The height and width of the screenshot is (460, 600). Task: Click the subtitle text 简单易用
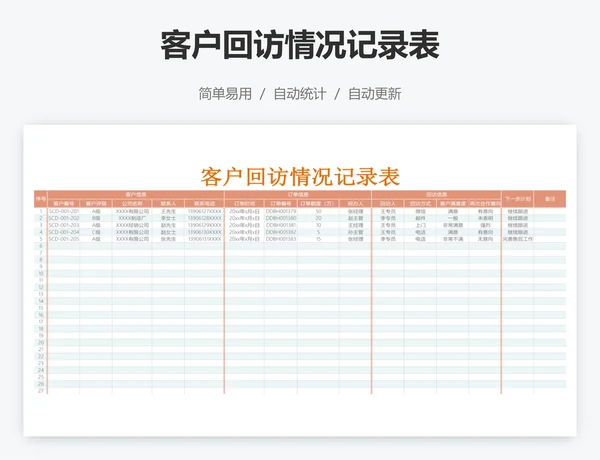225,94
